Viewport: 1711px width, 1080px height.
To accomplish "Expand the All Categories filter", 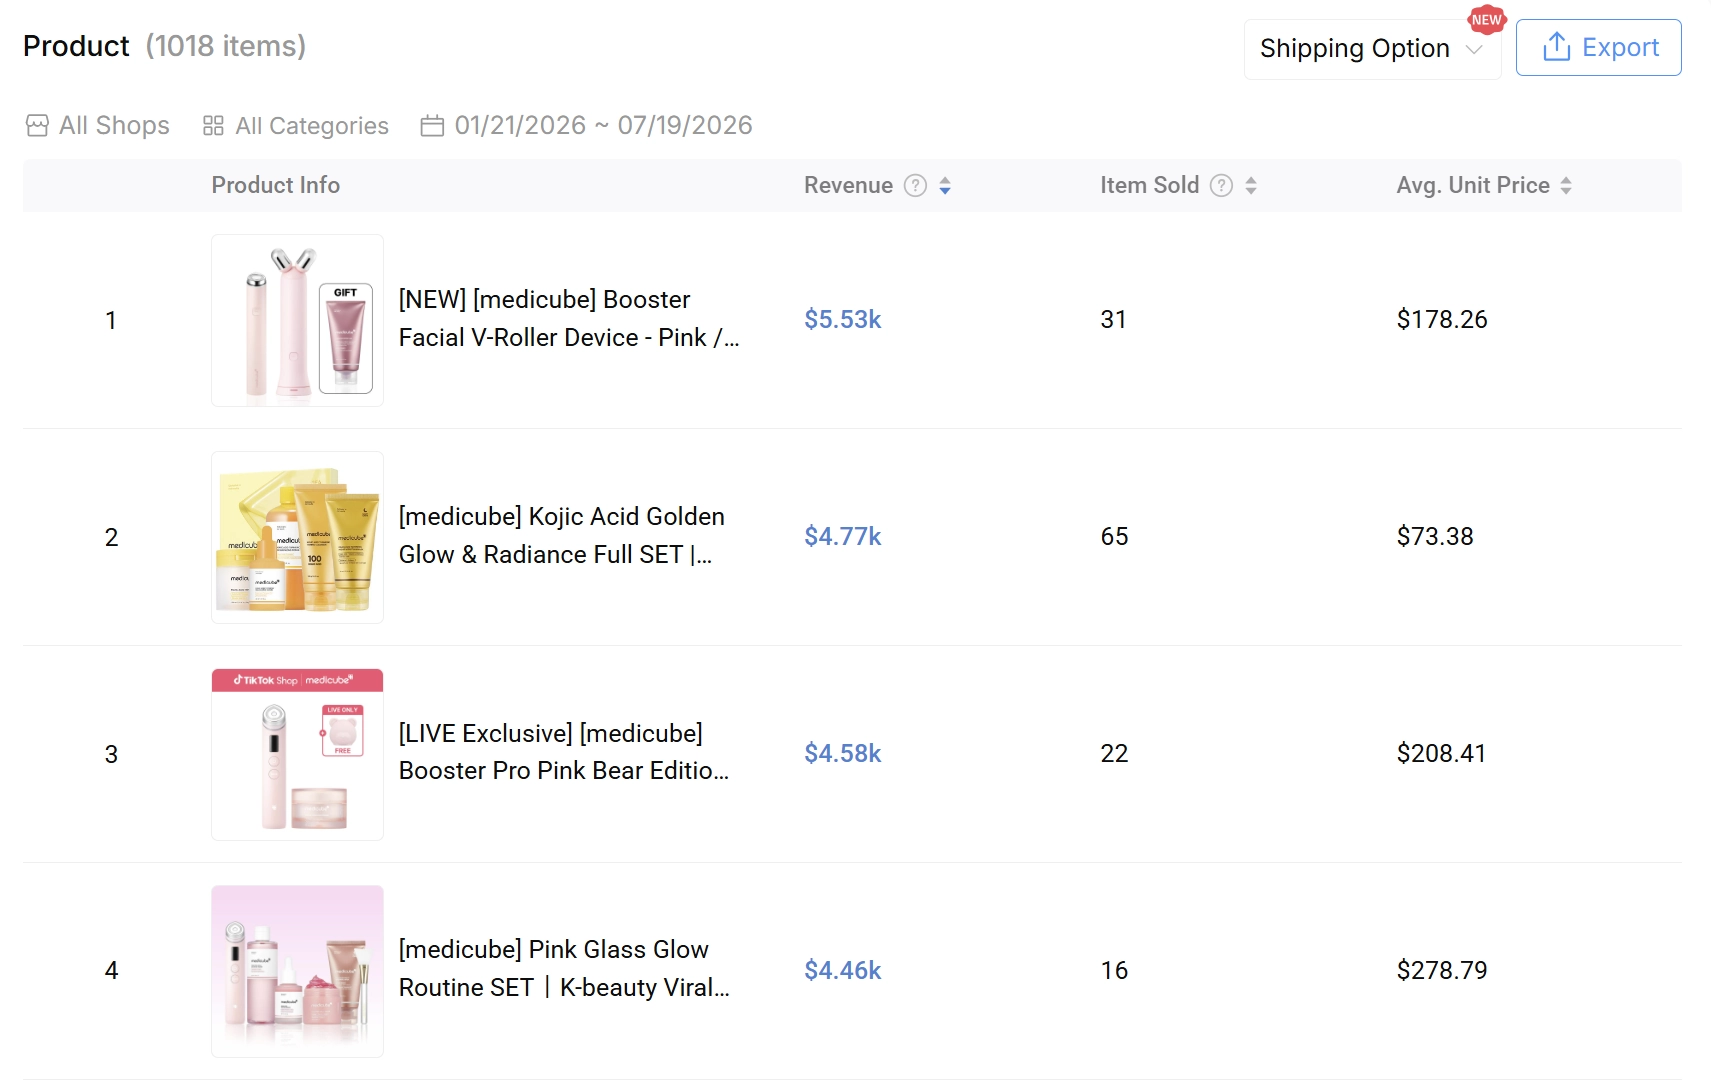I will 295,126.
